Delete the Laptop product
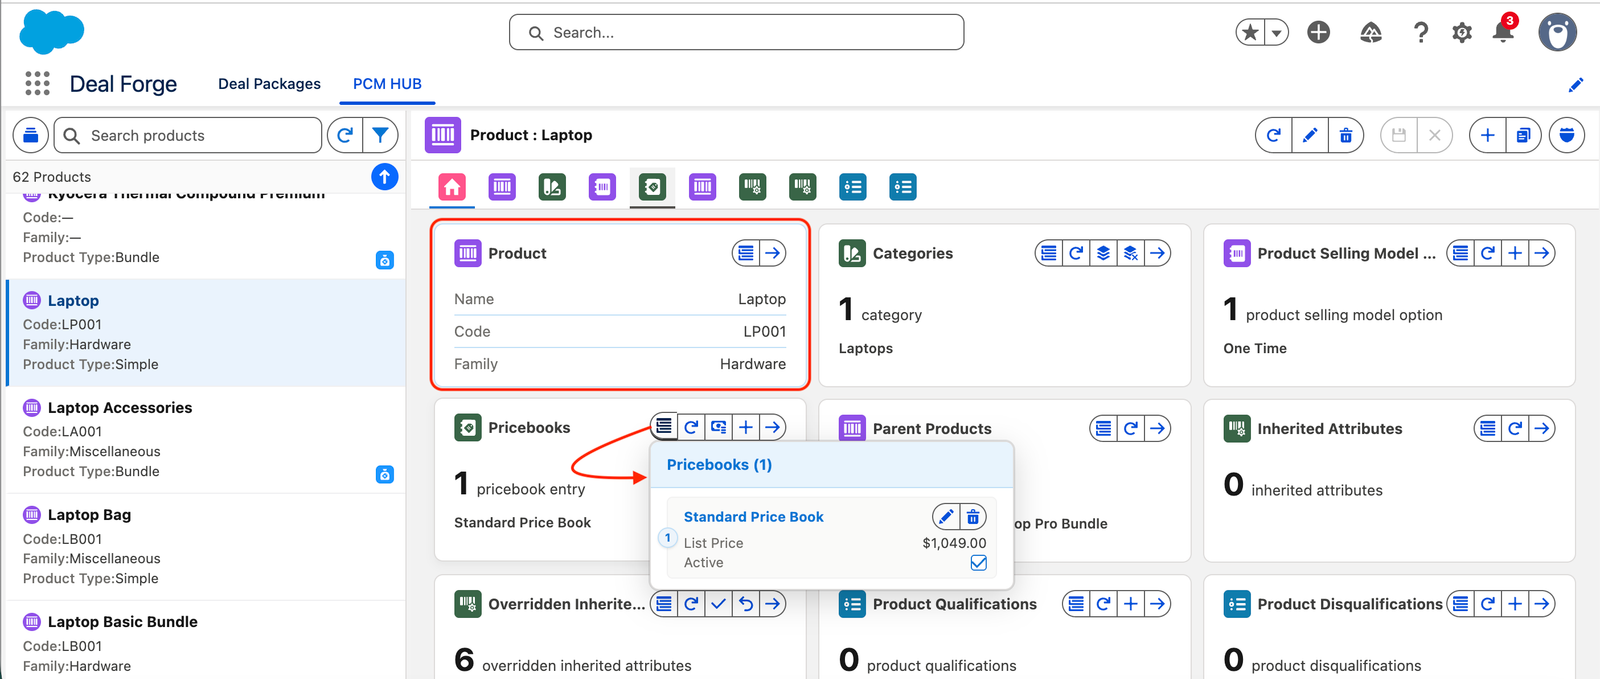Image resolution: width=1600 pixels, height=679 pixels. pos(1346,135)
